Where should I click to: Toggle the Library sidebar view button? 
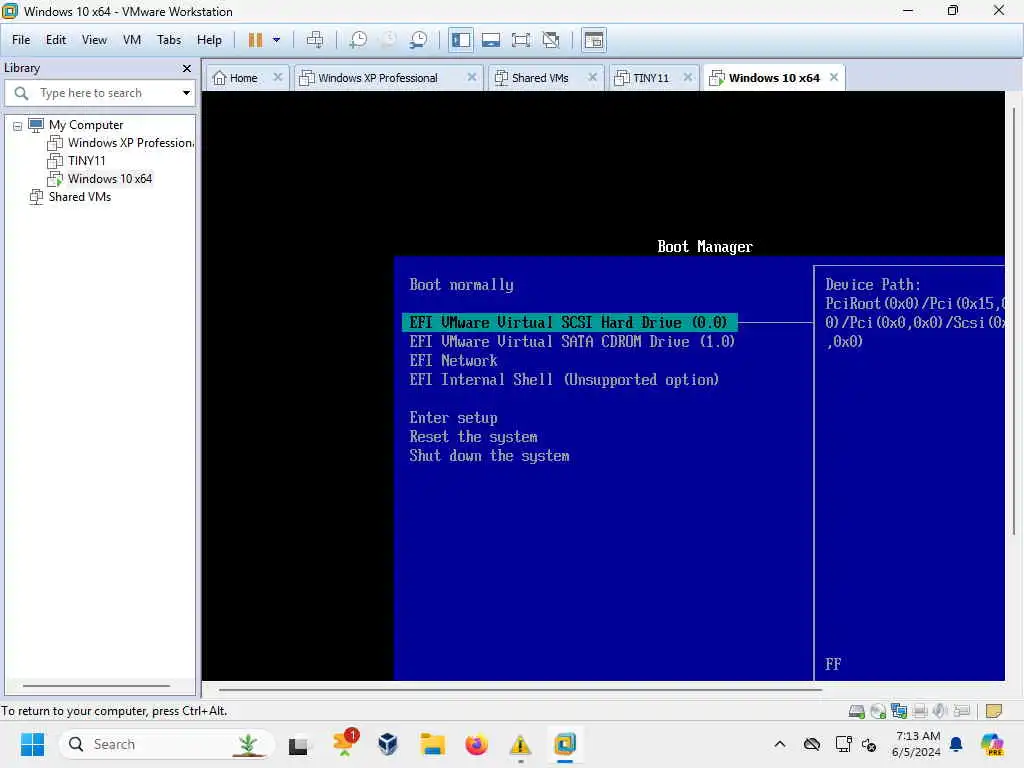click(x=460, y=40)
